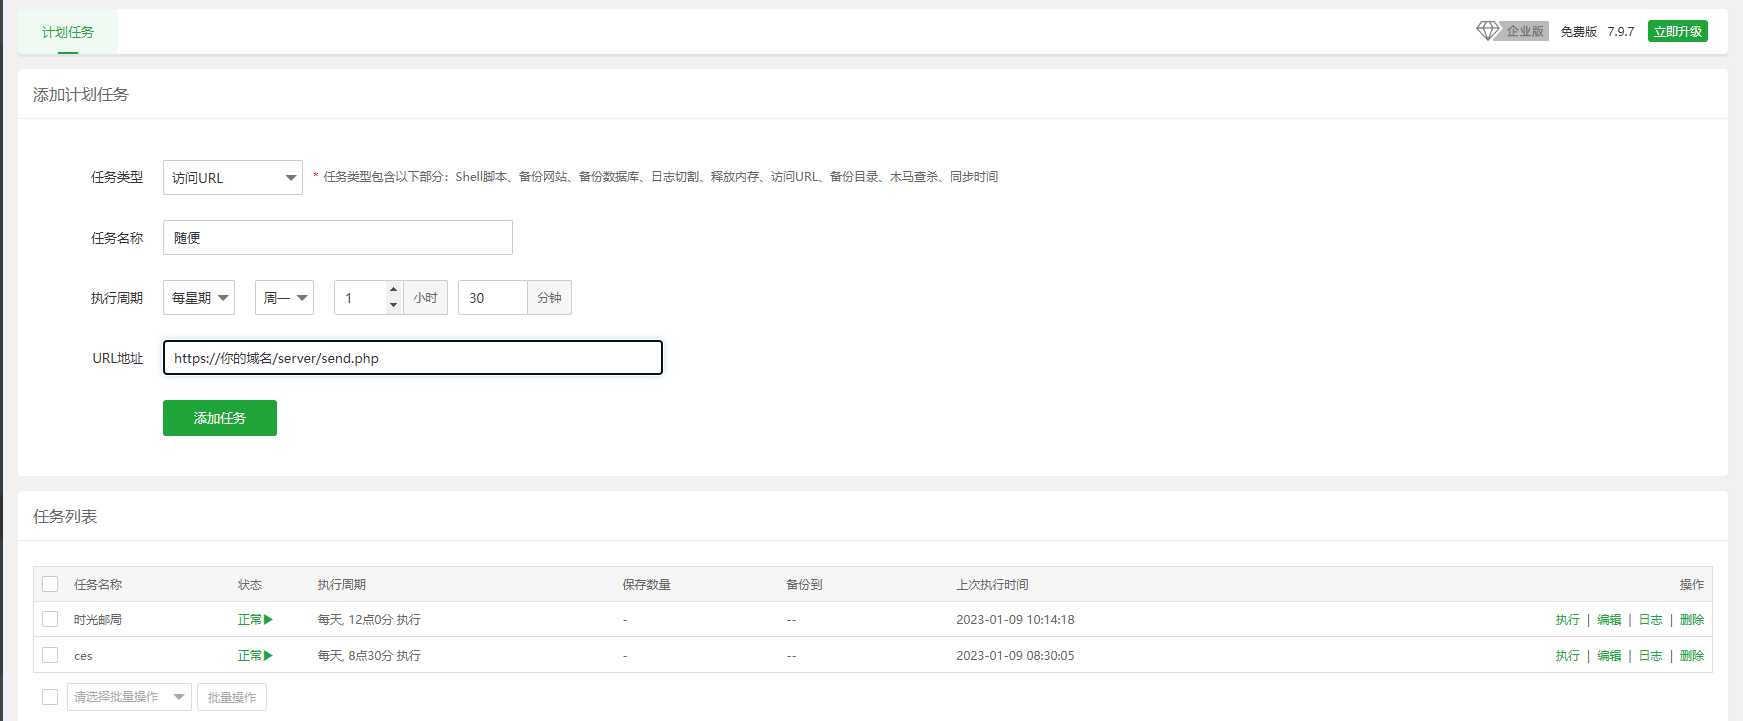Open the 任务类型 dropdown showing 访问URL
Screen dimensions: 1743x721
[x=233, y=178]
